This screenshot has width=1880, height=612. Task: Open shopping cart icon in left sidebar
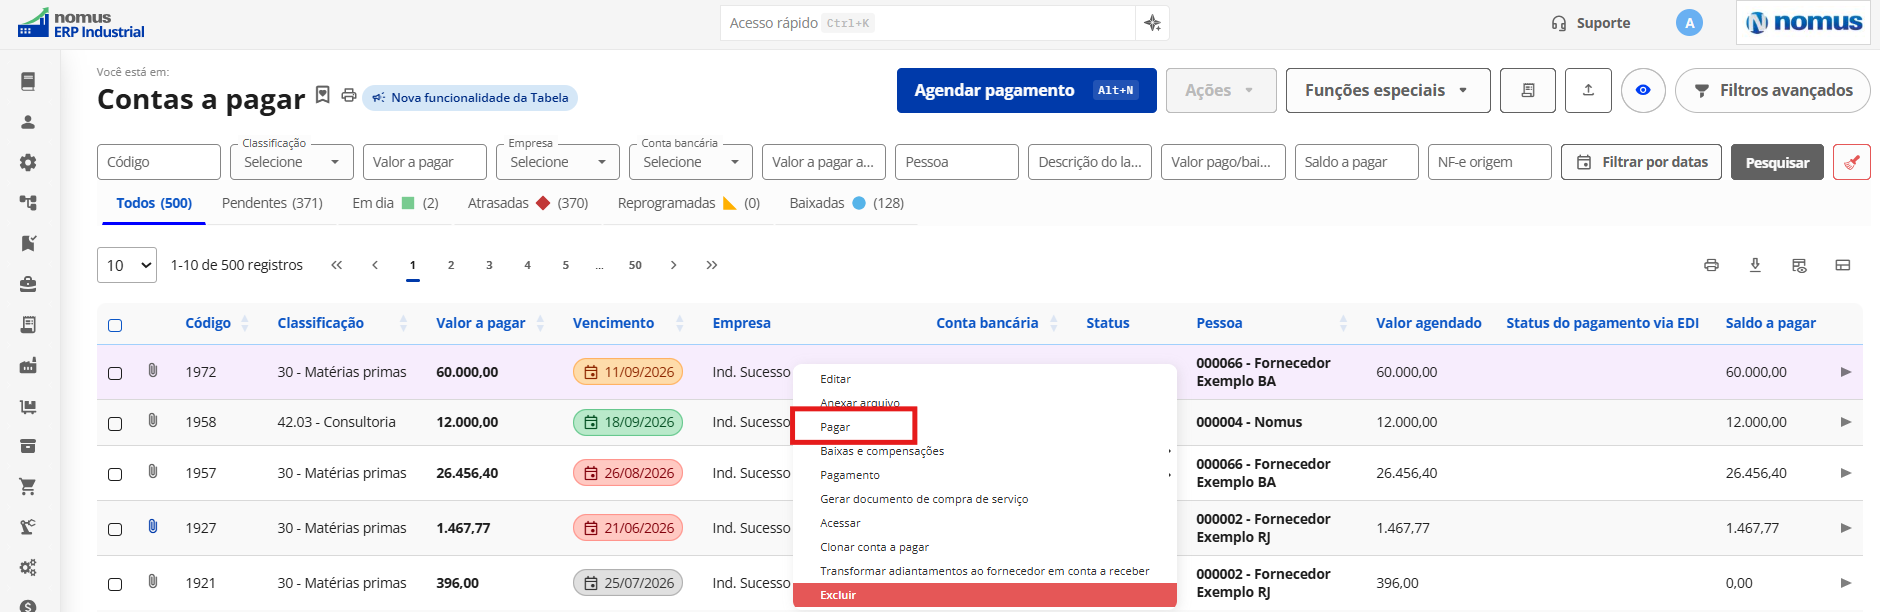(x=28, y=487)
